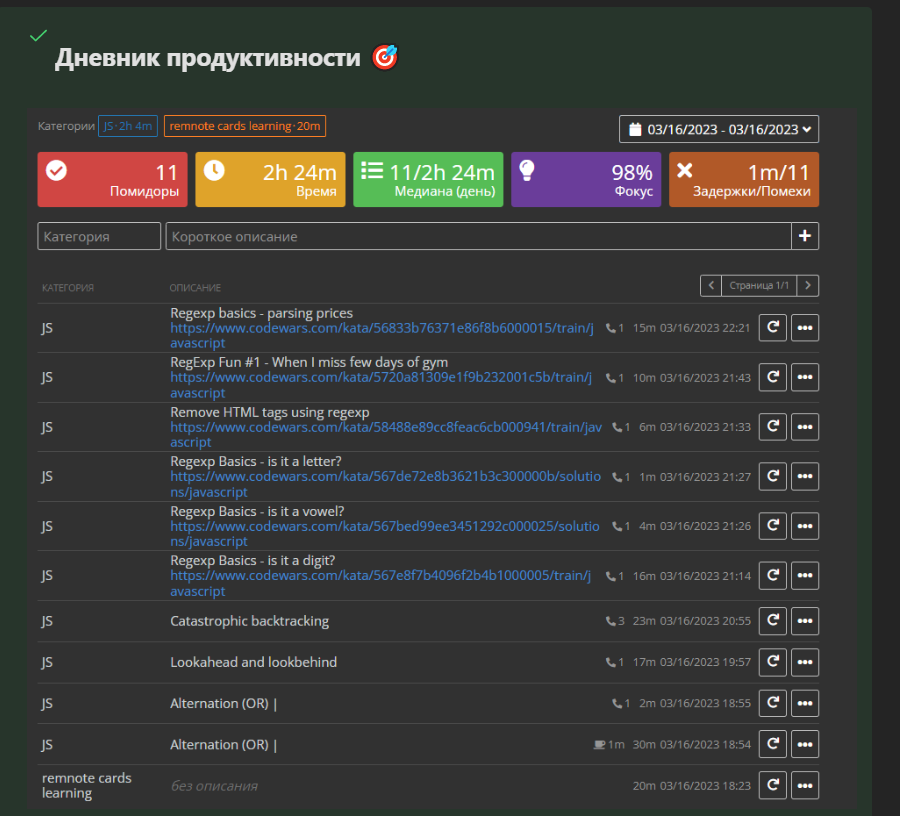900x816 pixels.
Task: Select the green Медиана (день) tile
Action: coord(428,180)
